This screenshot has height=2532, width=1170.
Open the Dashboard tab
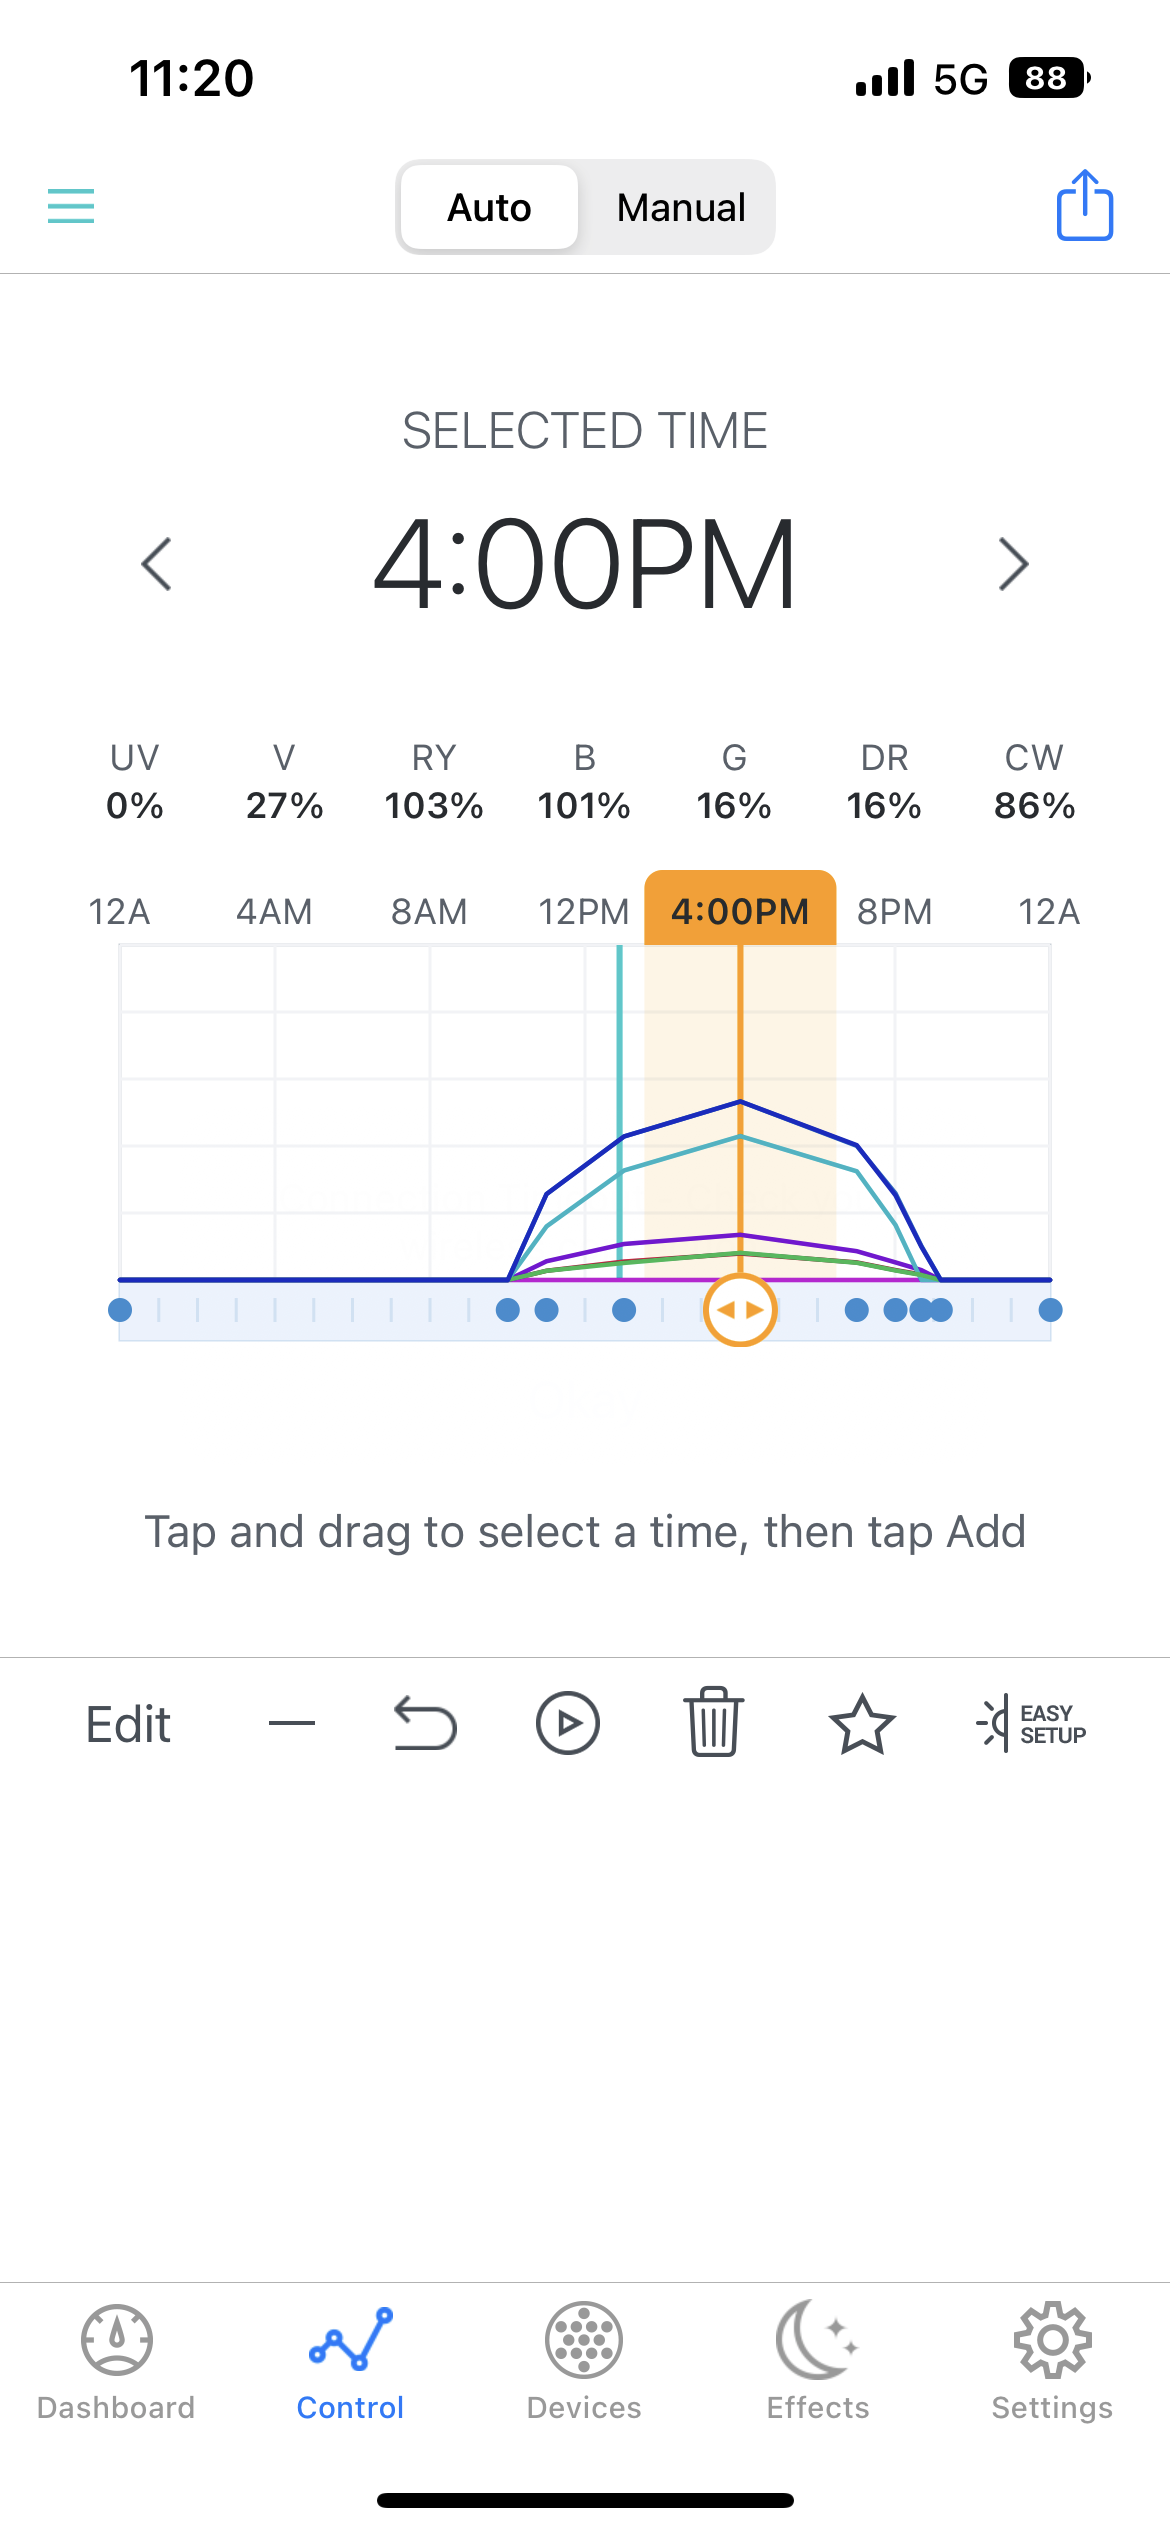pos(116,2362)
